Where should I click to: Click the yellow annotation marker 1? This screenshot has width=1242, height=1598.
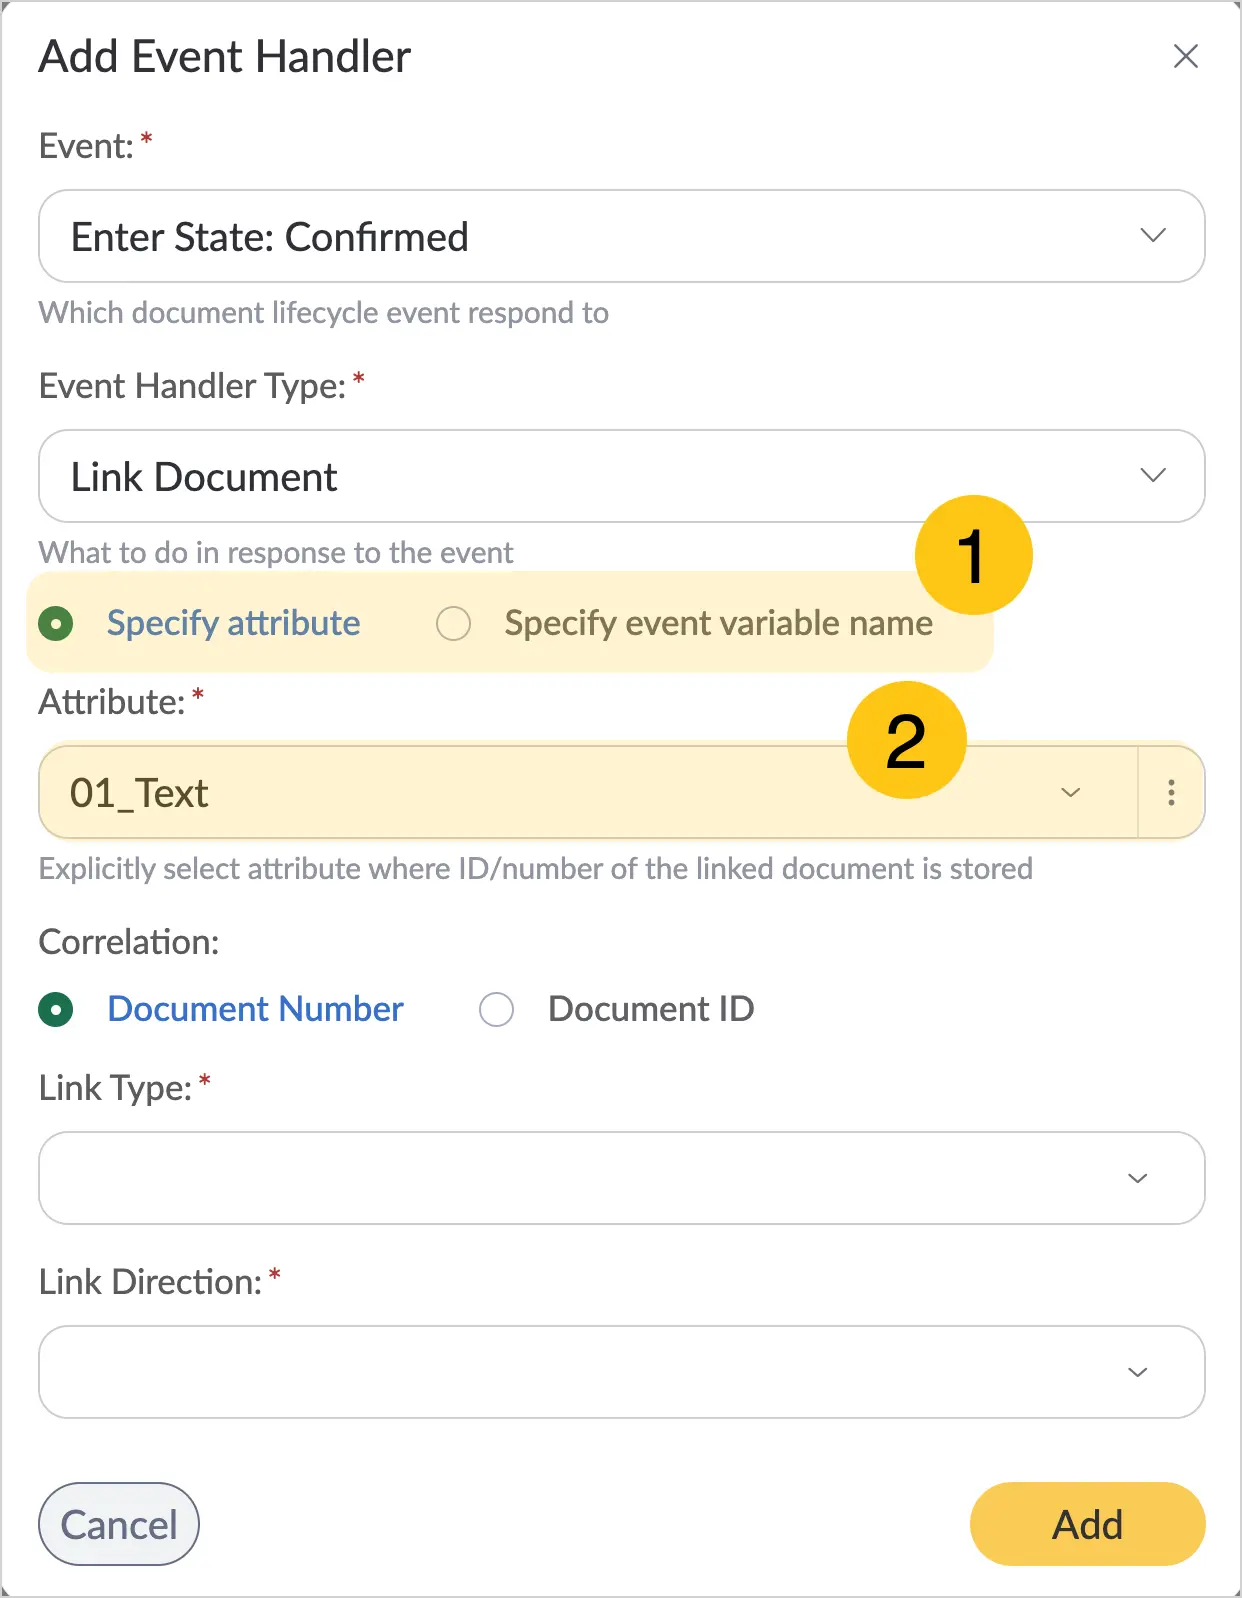pos(973,555)
